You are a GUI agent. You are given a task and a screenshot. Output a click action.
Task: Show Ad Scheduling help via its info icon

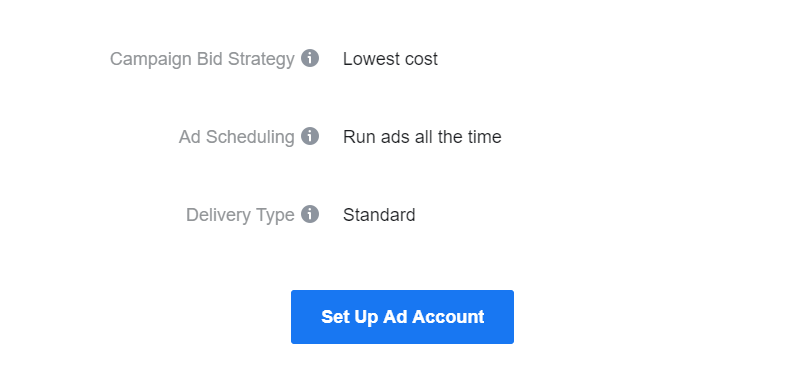click(310, 137)
